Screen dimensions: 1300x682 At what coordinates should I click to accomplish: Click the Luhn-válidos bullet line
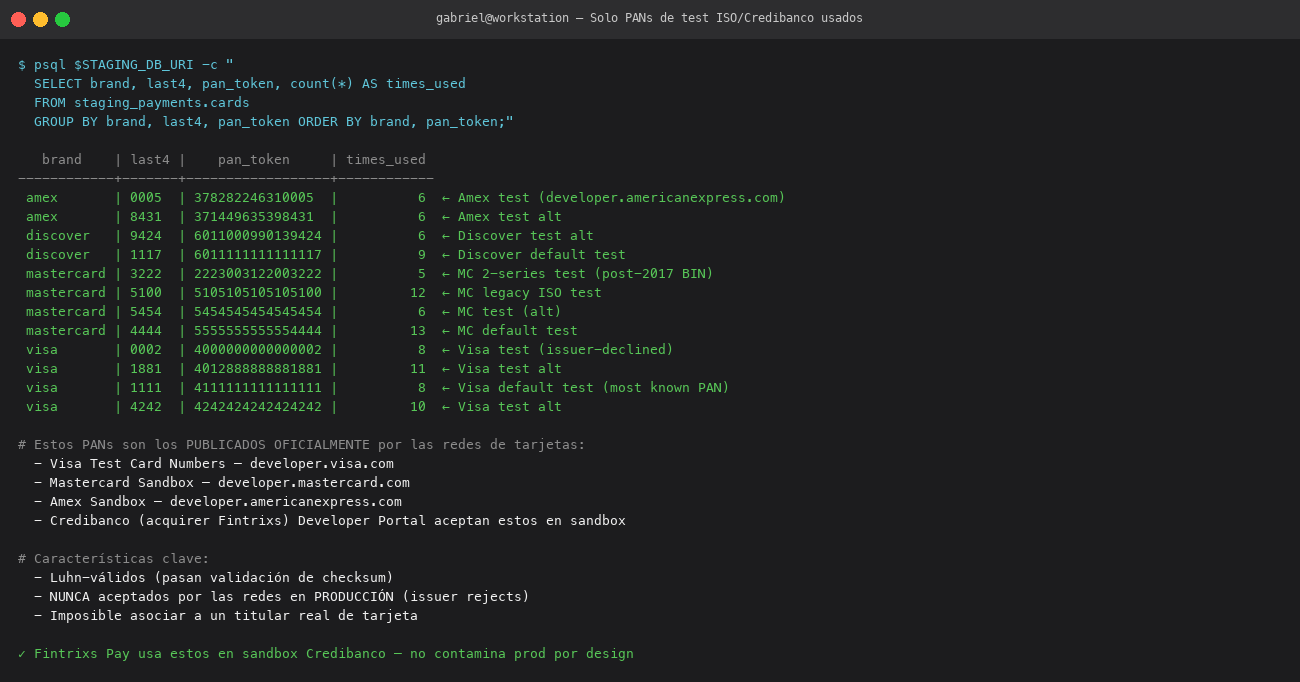point(214,578)
